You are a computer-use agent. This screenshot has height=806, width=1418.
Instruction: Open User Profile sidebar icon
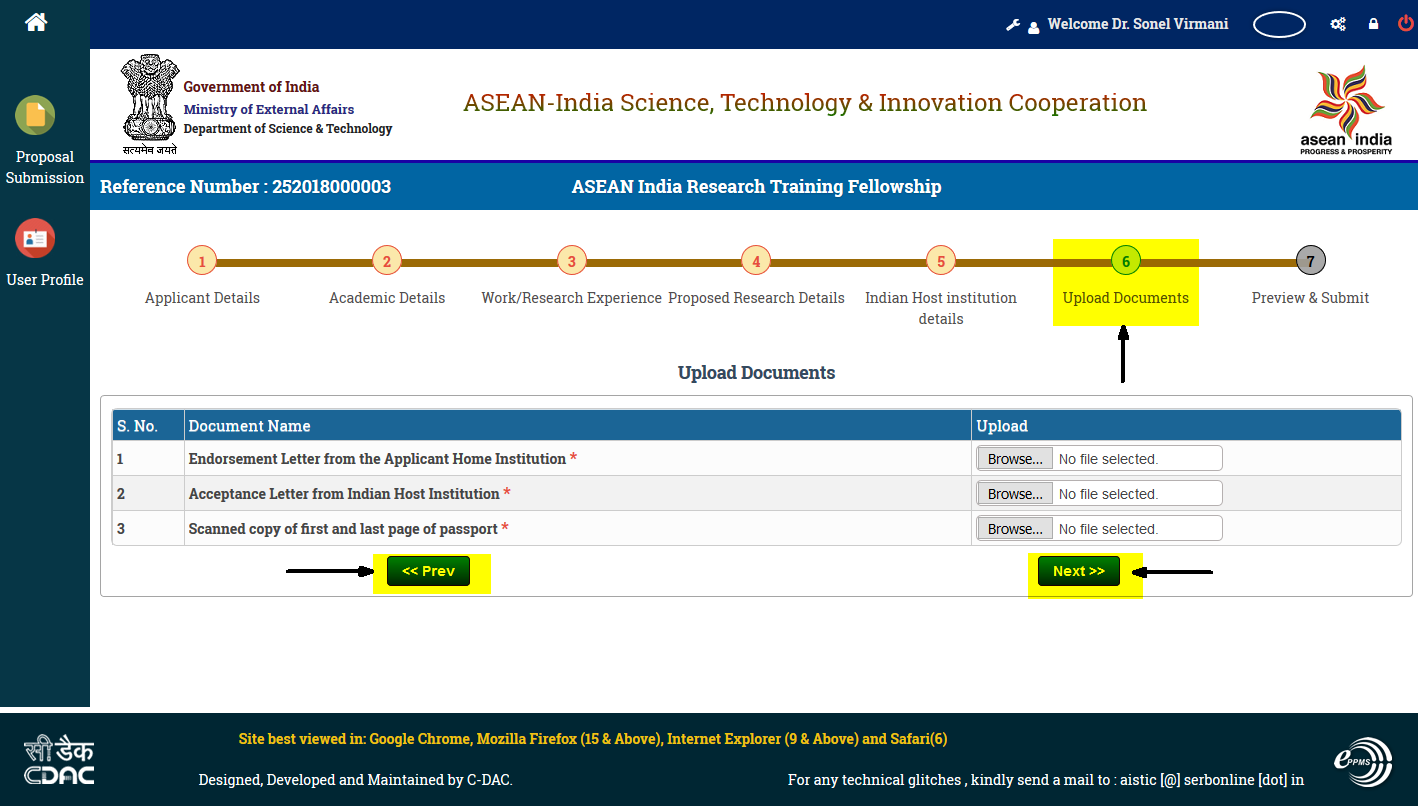tap(35, 238)
